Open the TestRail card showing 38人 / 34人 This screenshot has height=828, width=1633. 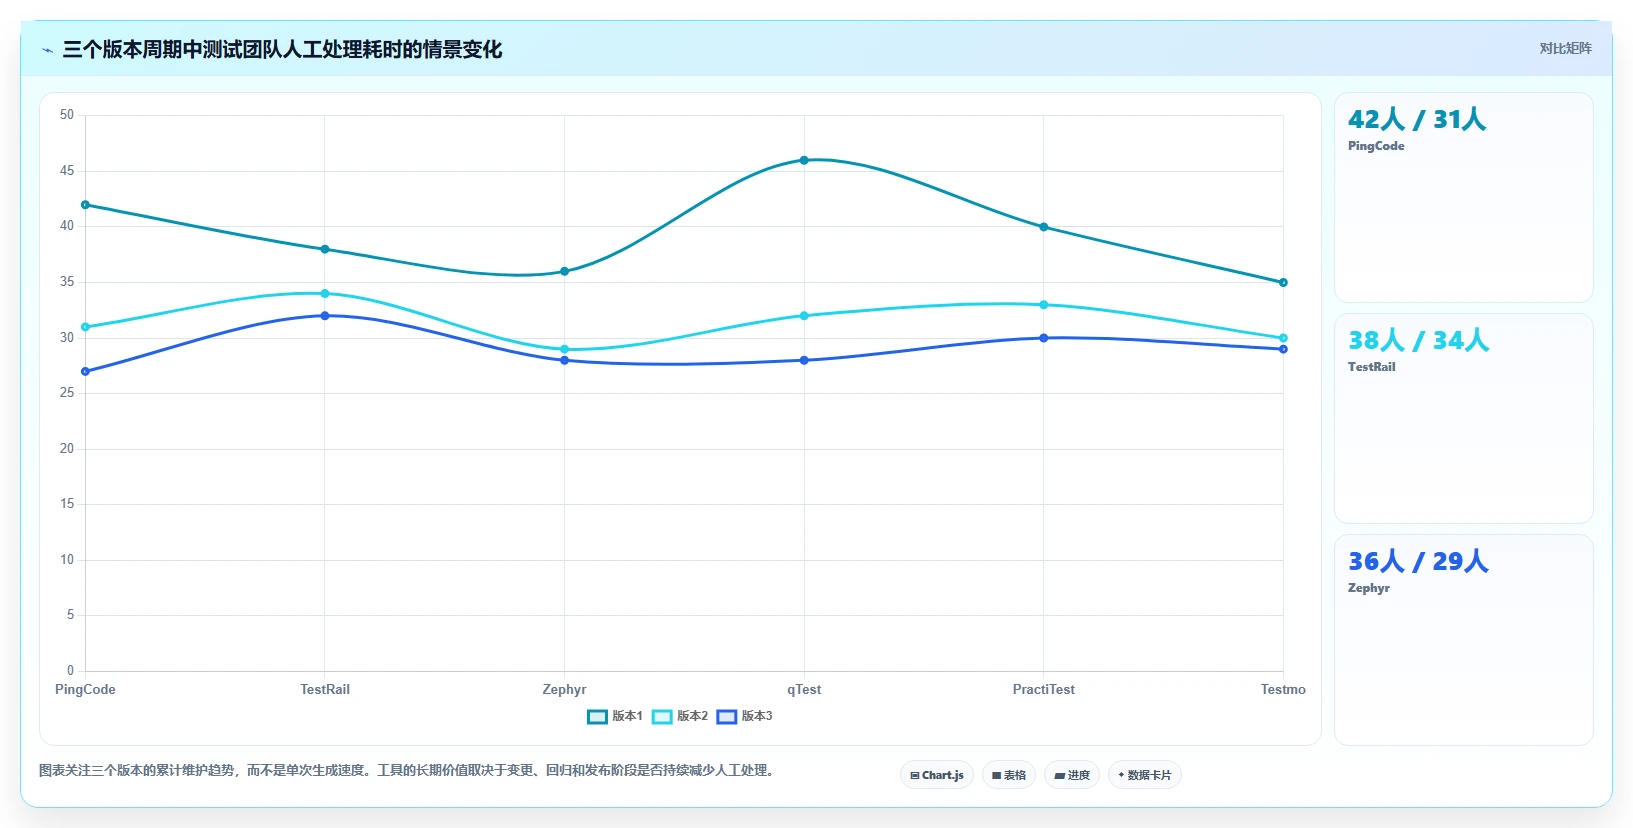[x=1464, y=419]
